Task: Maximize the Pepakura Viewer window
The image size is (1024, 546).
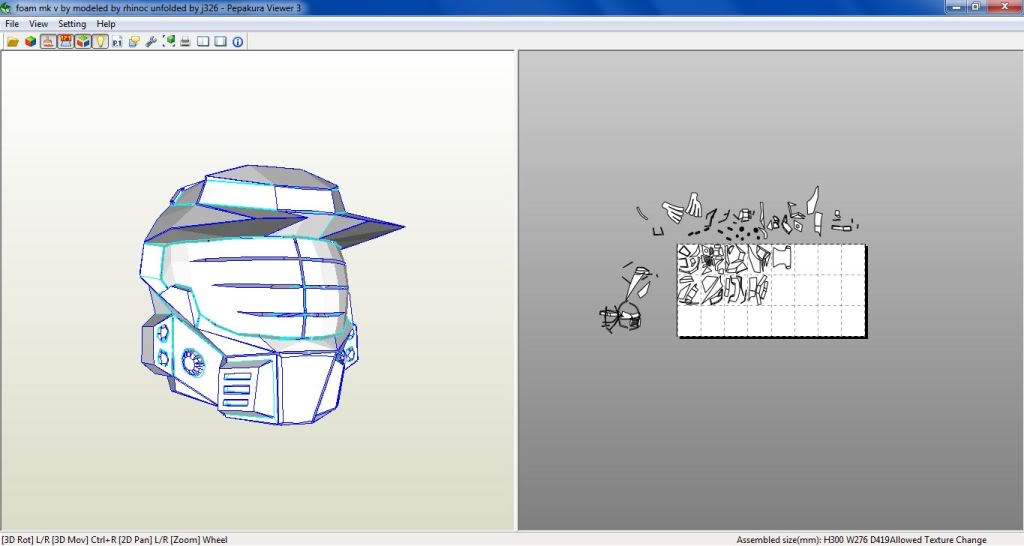Action: 976,7
